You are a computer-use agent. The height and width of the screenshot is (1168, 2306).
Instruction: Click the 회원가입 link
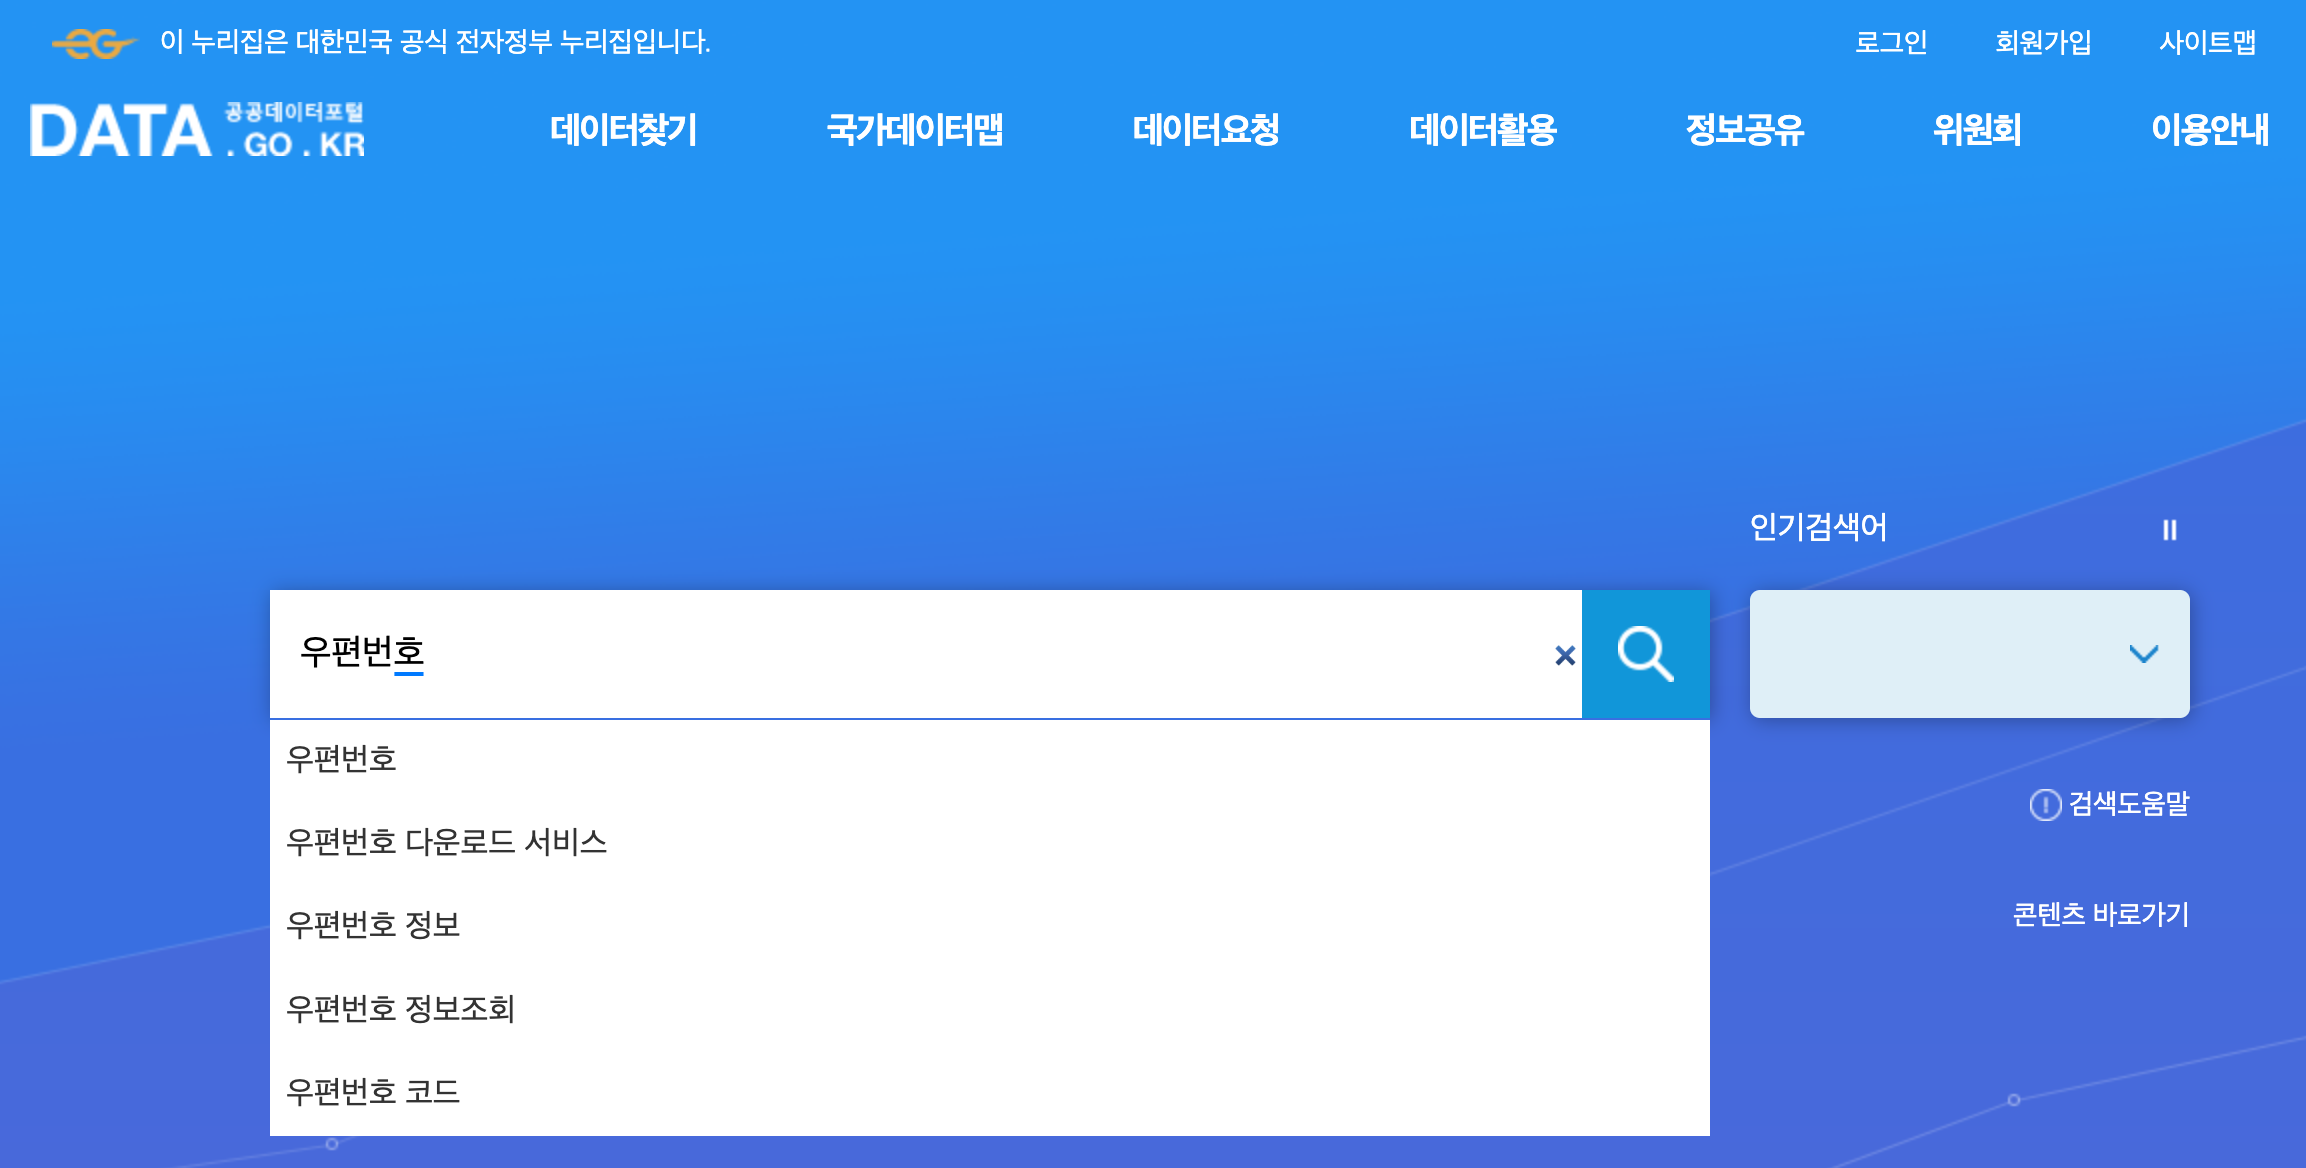[2043, 42]
